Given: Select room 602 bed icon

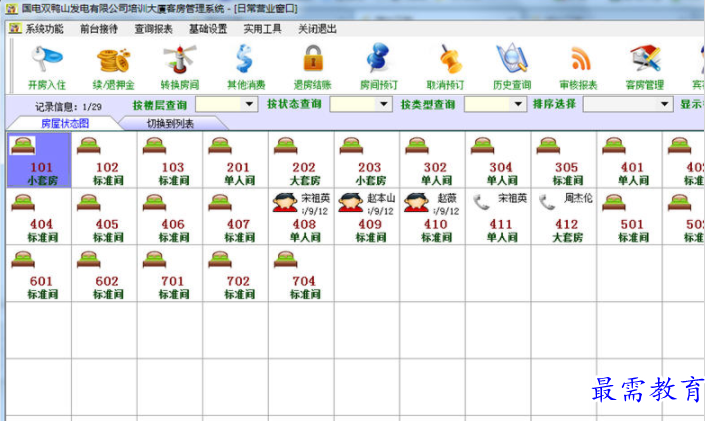Looking at the screenshot, I should pyautogui.click(x=89, y=260).
